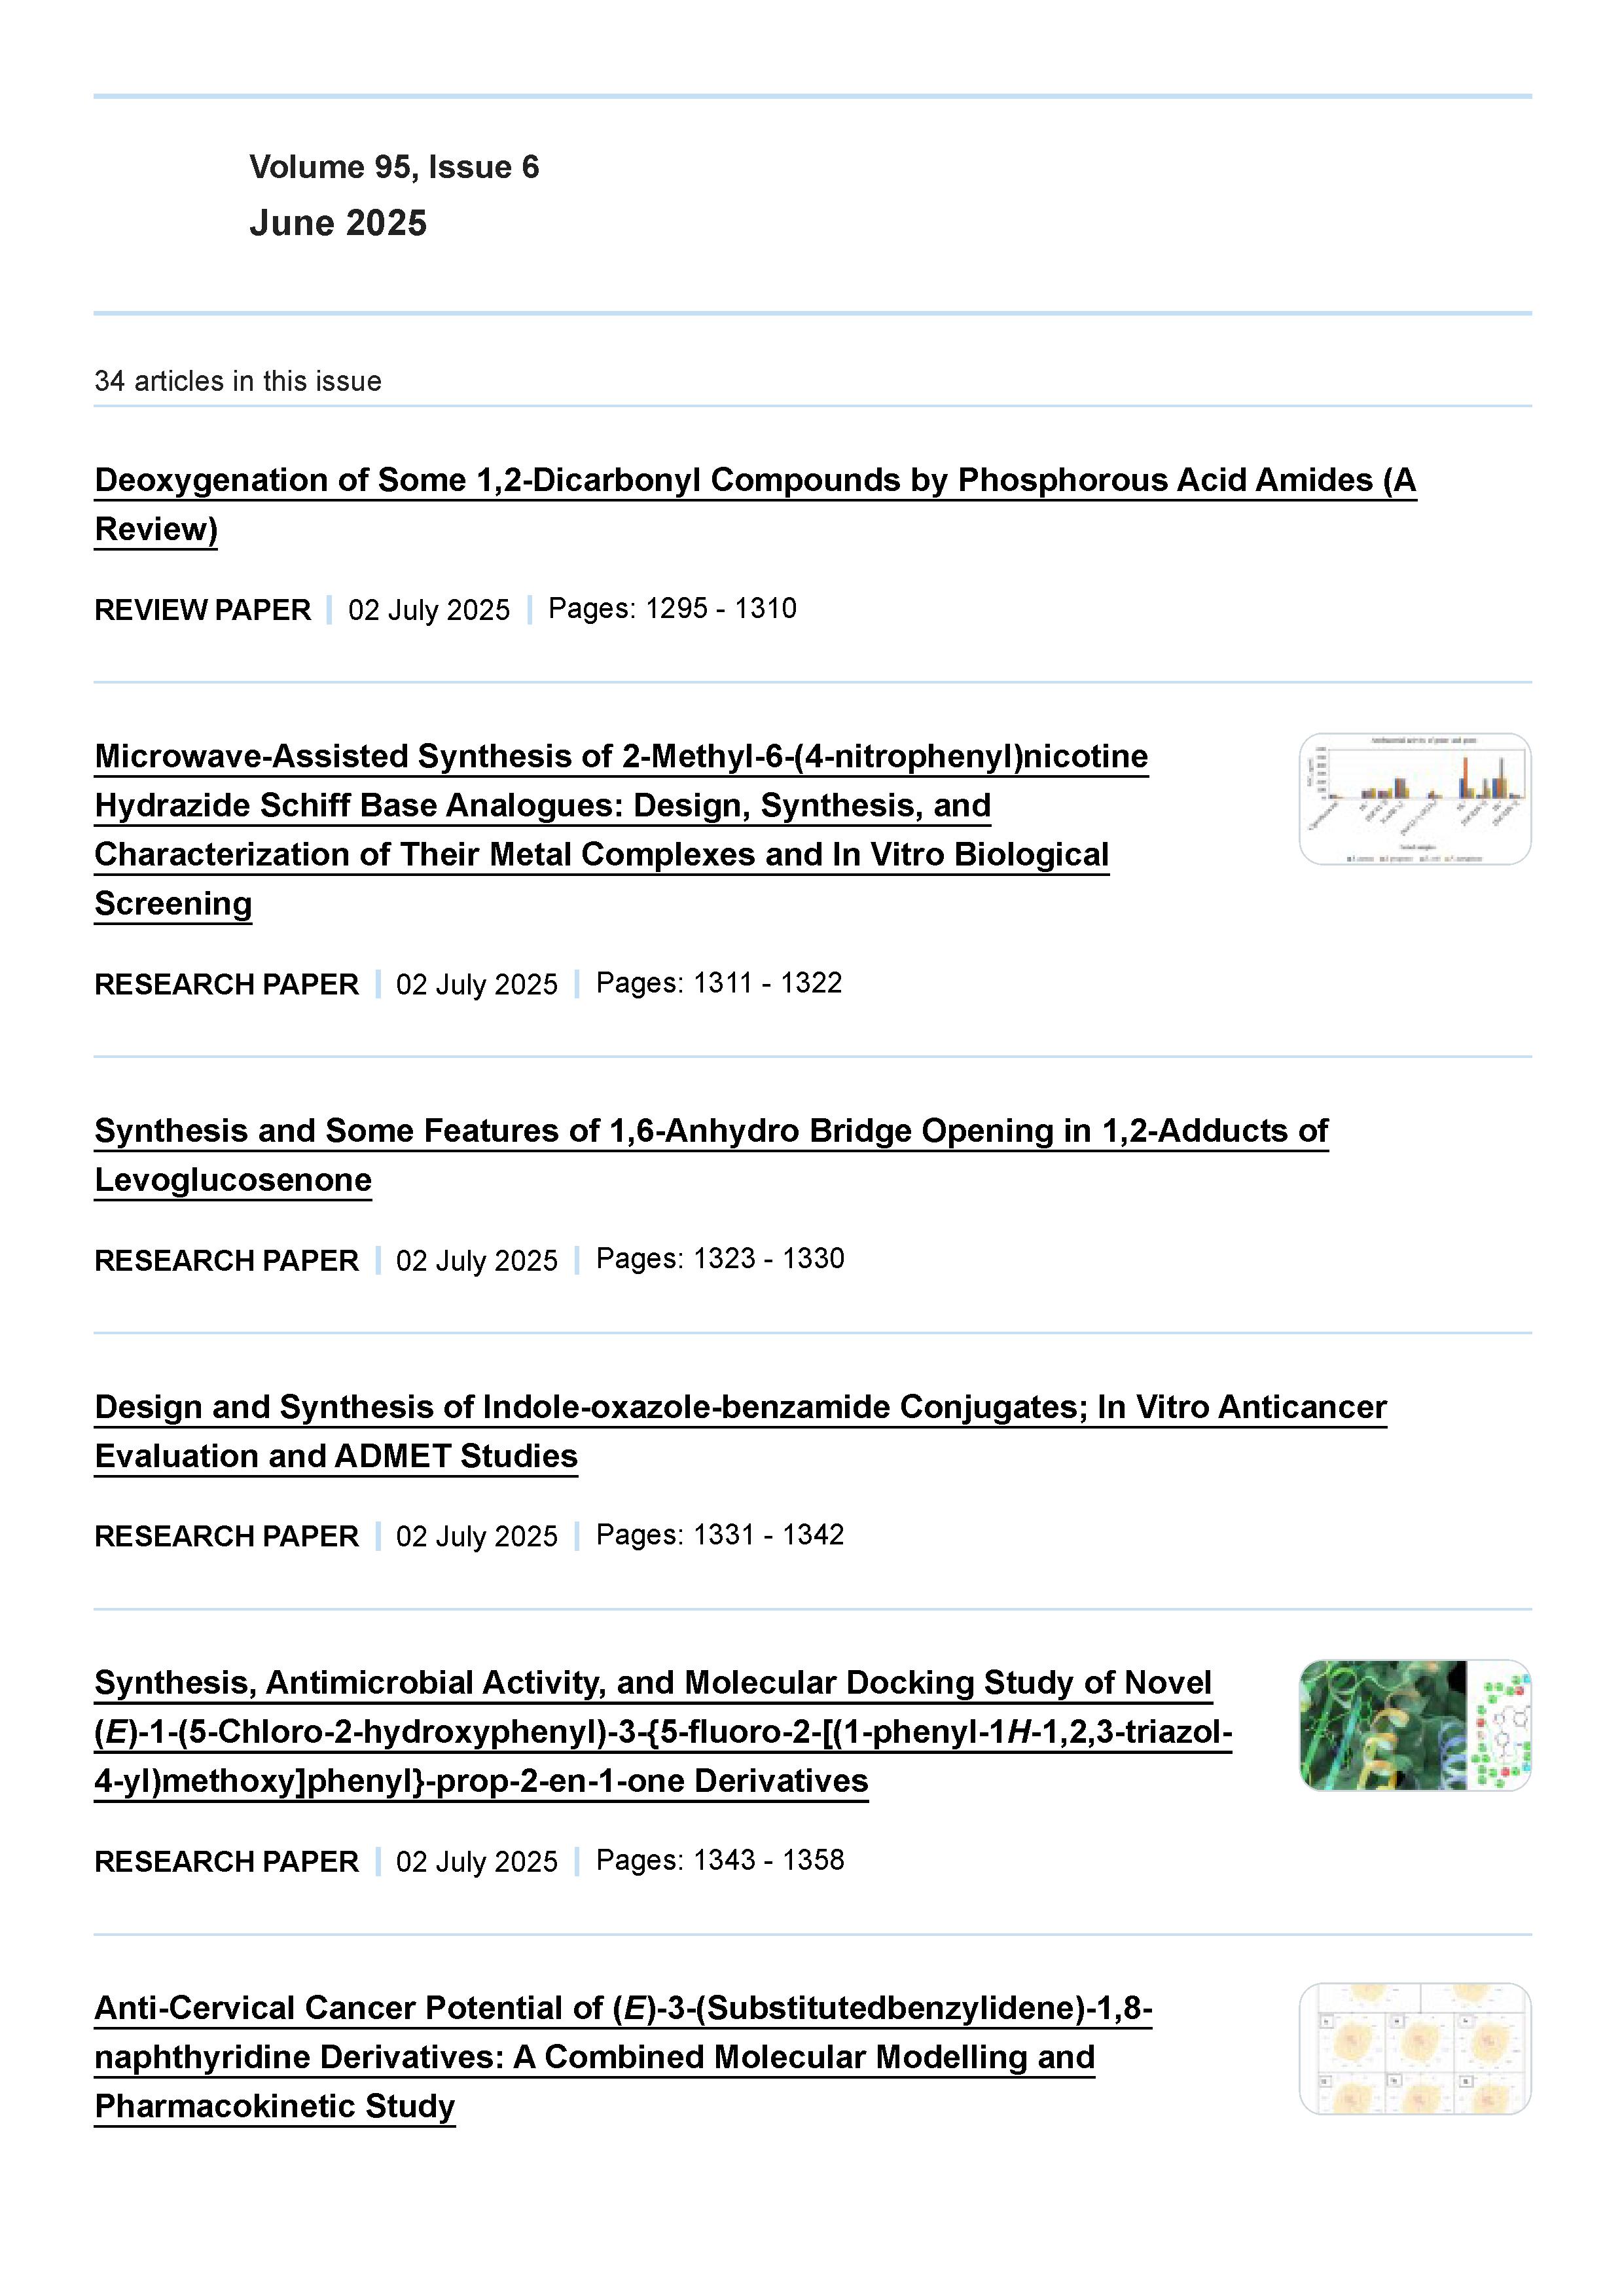The width and height of the screenshot is (1622, 2296).
Task: Open the 1,6-Anhydro Bridge Opening Levoglucosenone article
Action: click(710, 1131)
